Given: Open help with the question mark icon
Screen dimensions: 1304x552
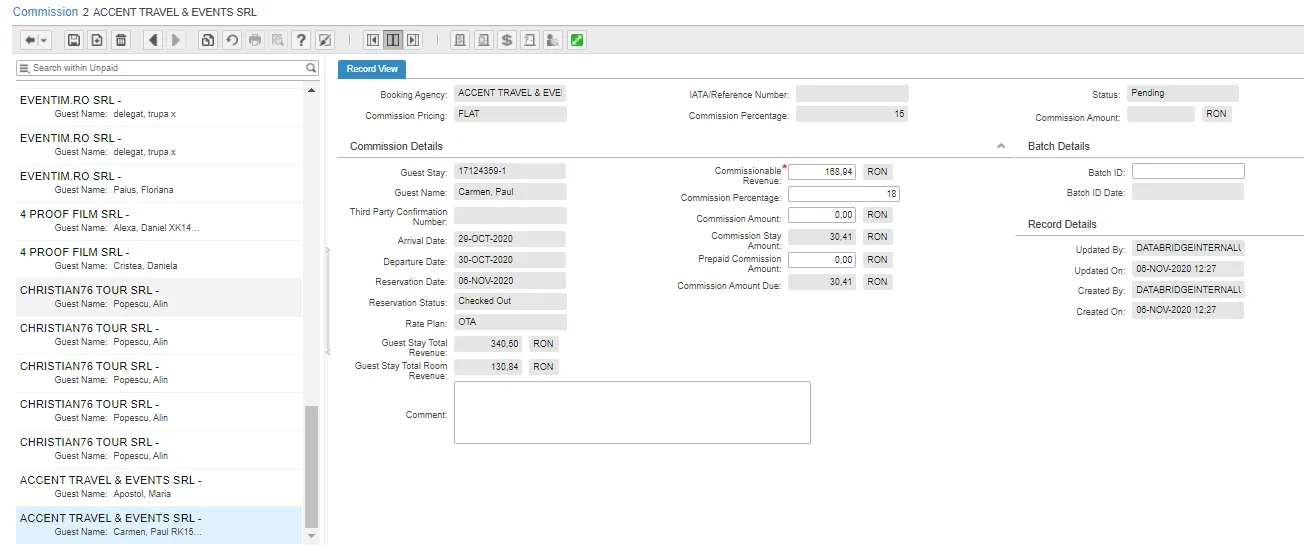Looking at the screenshot, I should pos(300,40).
